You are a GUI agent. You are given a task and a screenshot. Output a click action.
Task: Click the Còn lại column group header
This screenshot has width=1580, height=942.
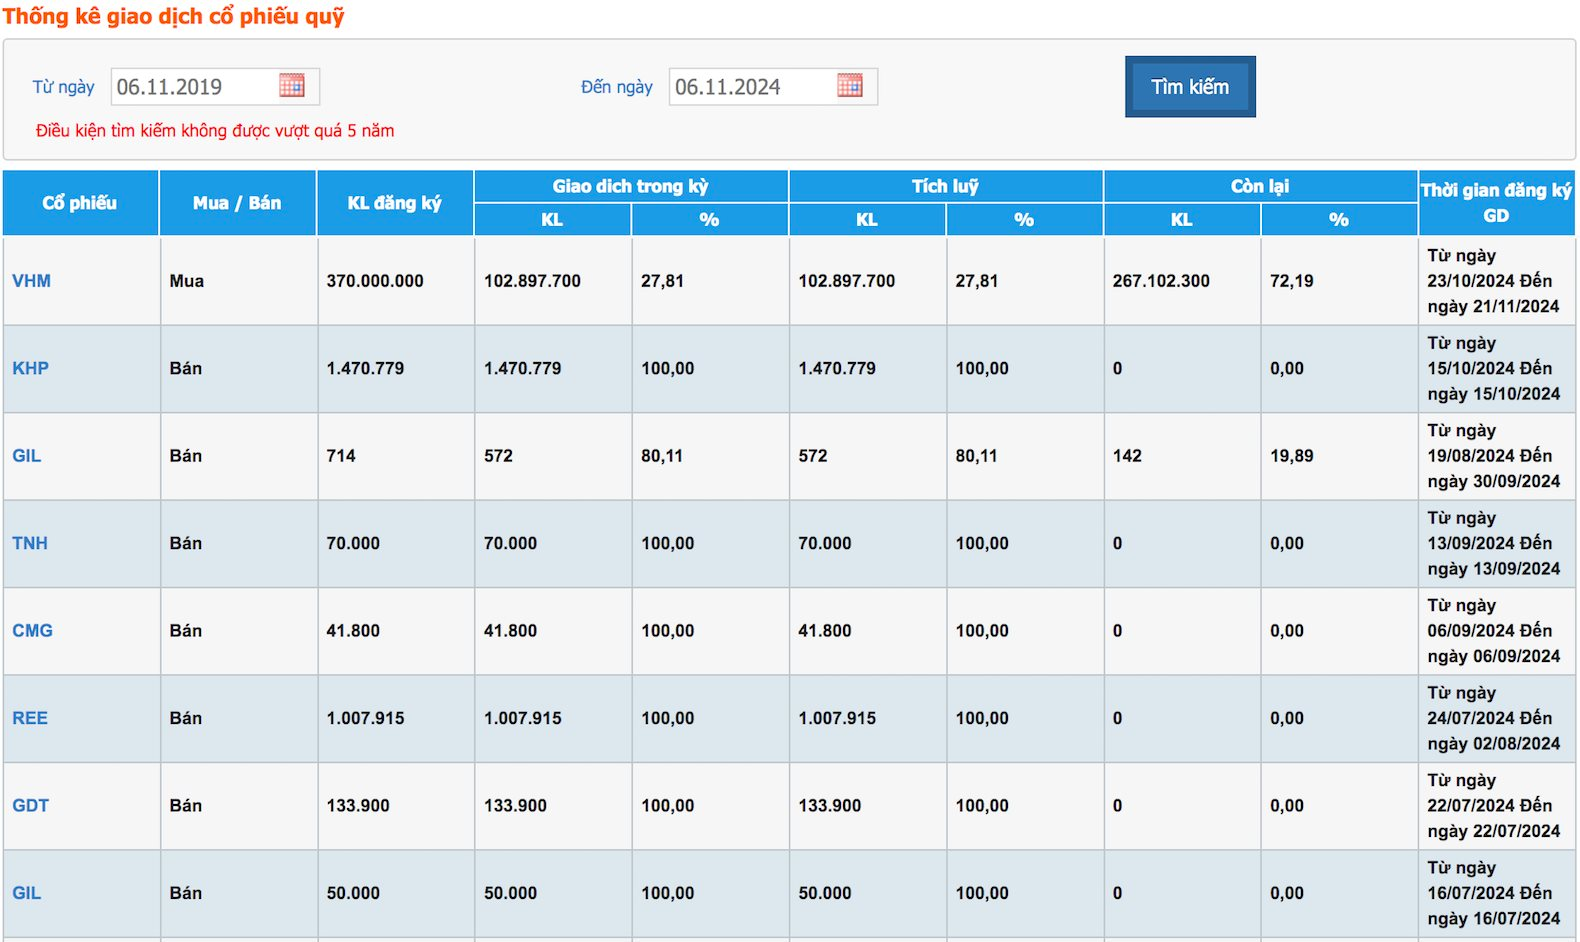click(x=1260, y=186)
